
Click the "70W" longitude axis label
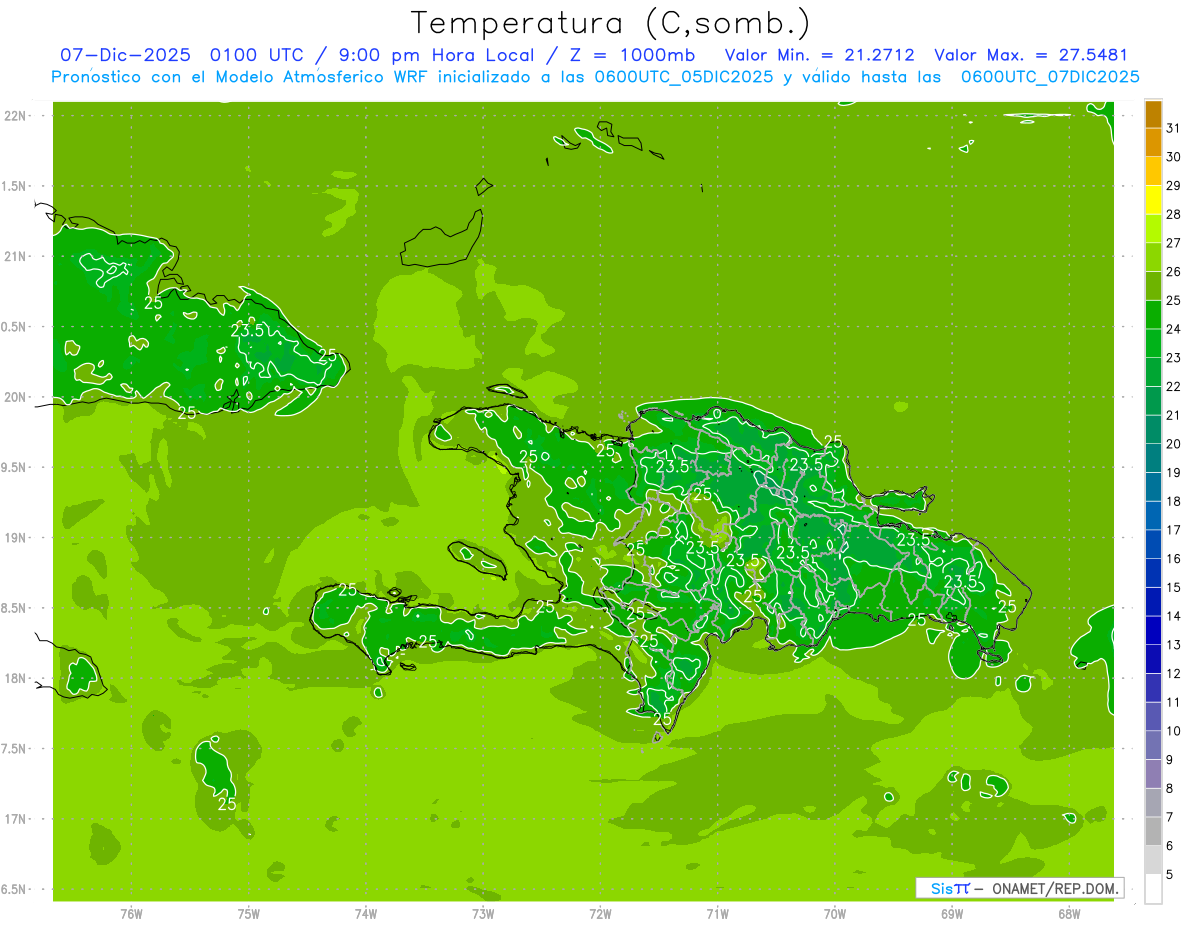[835, 913]
